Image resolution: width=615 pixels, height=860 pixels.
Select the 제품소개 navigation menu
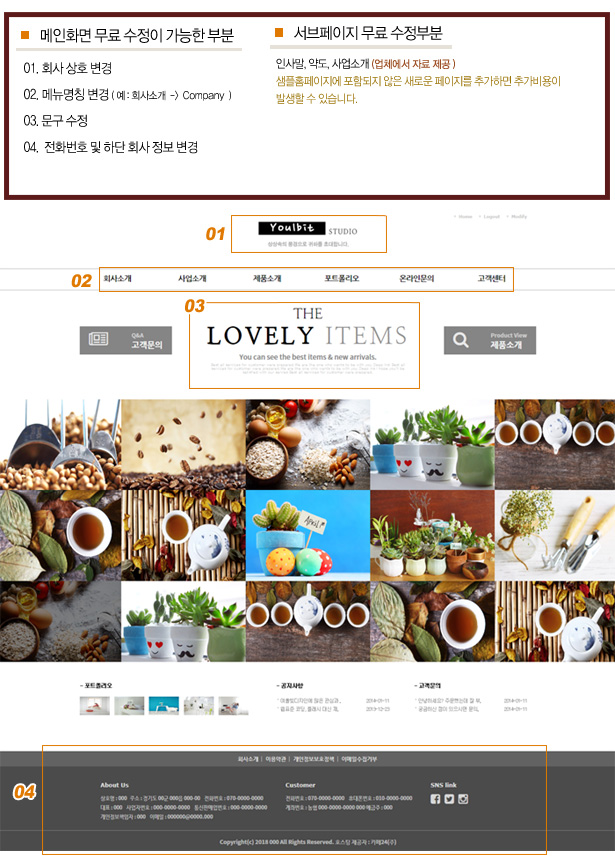[267, 279]
